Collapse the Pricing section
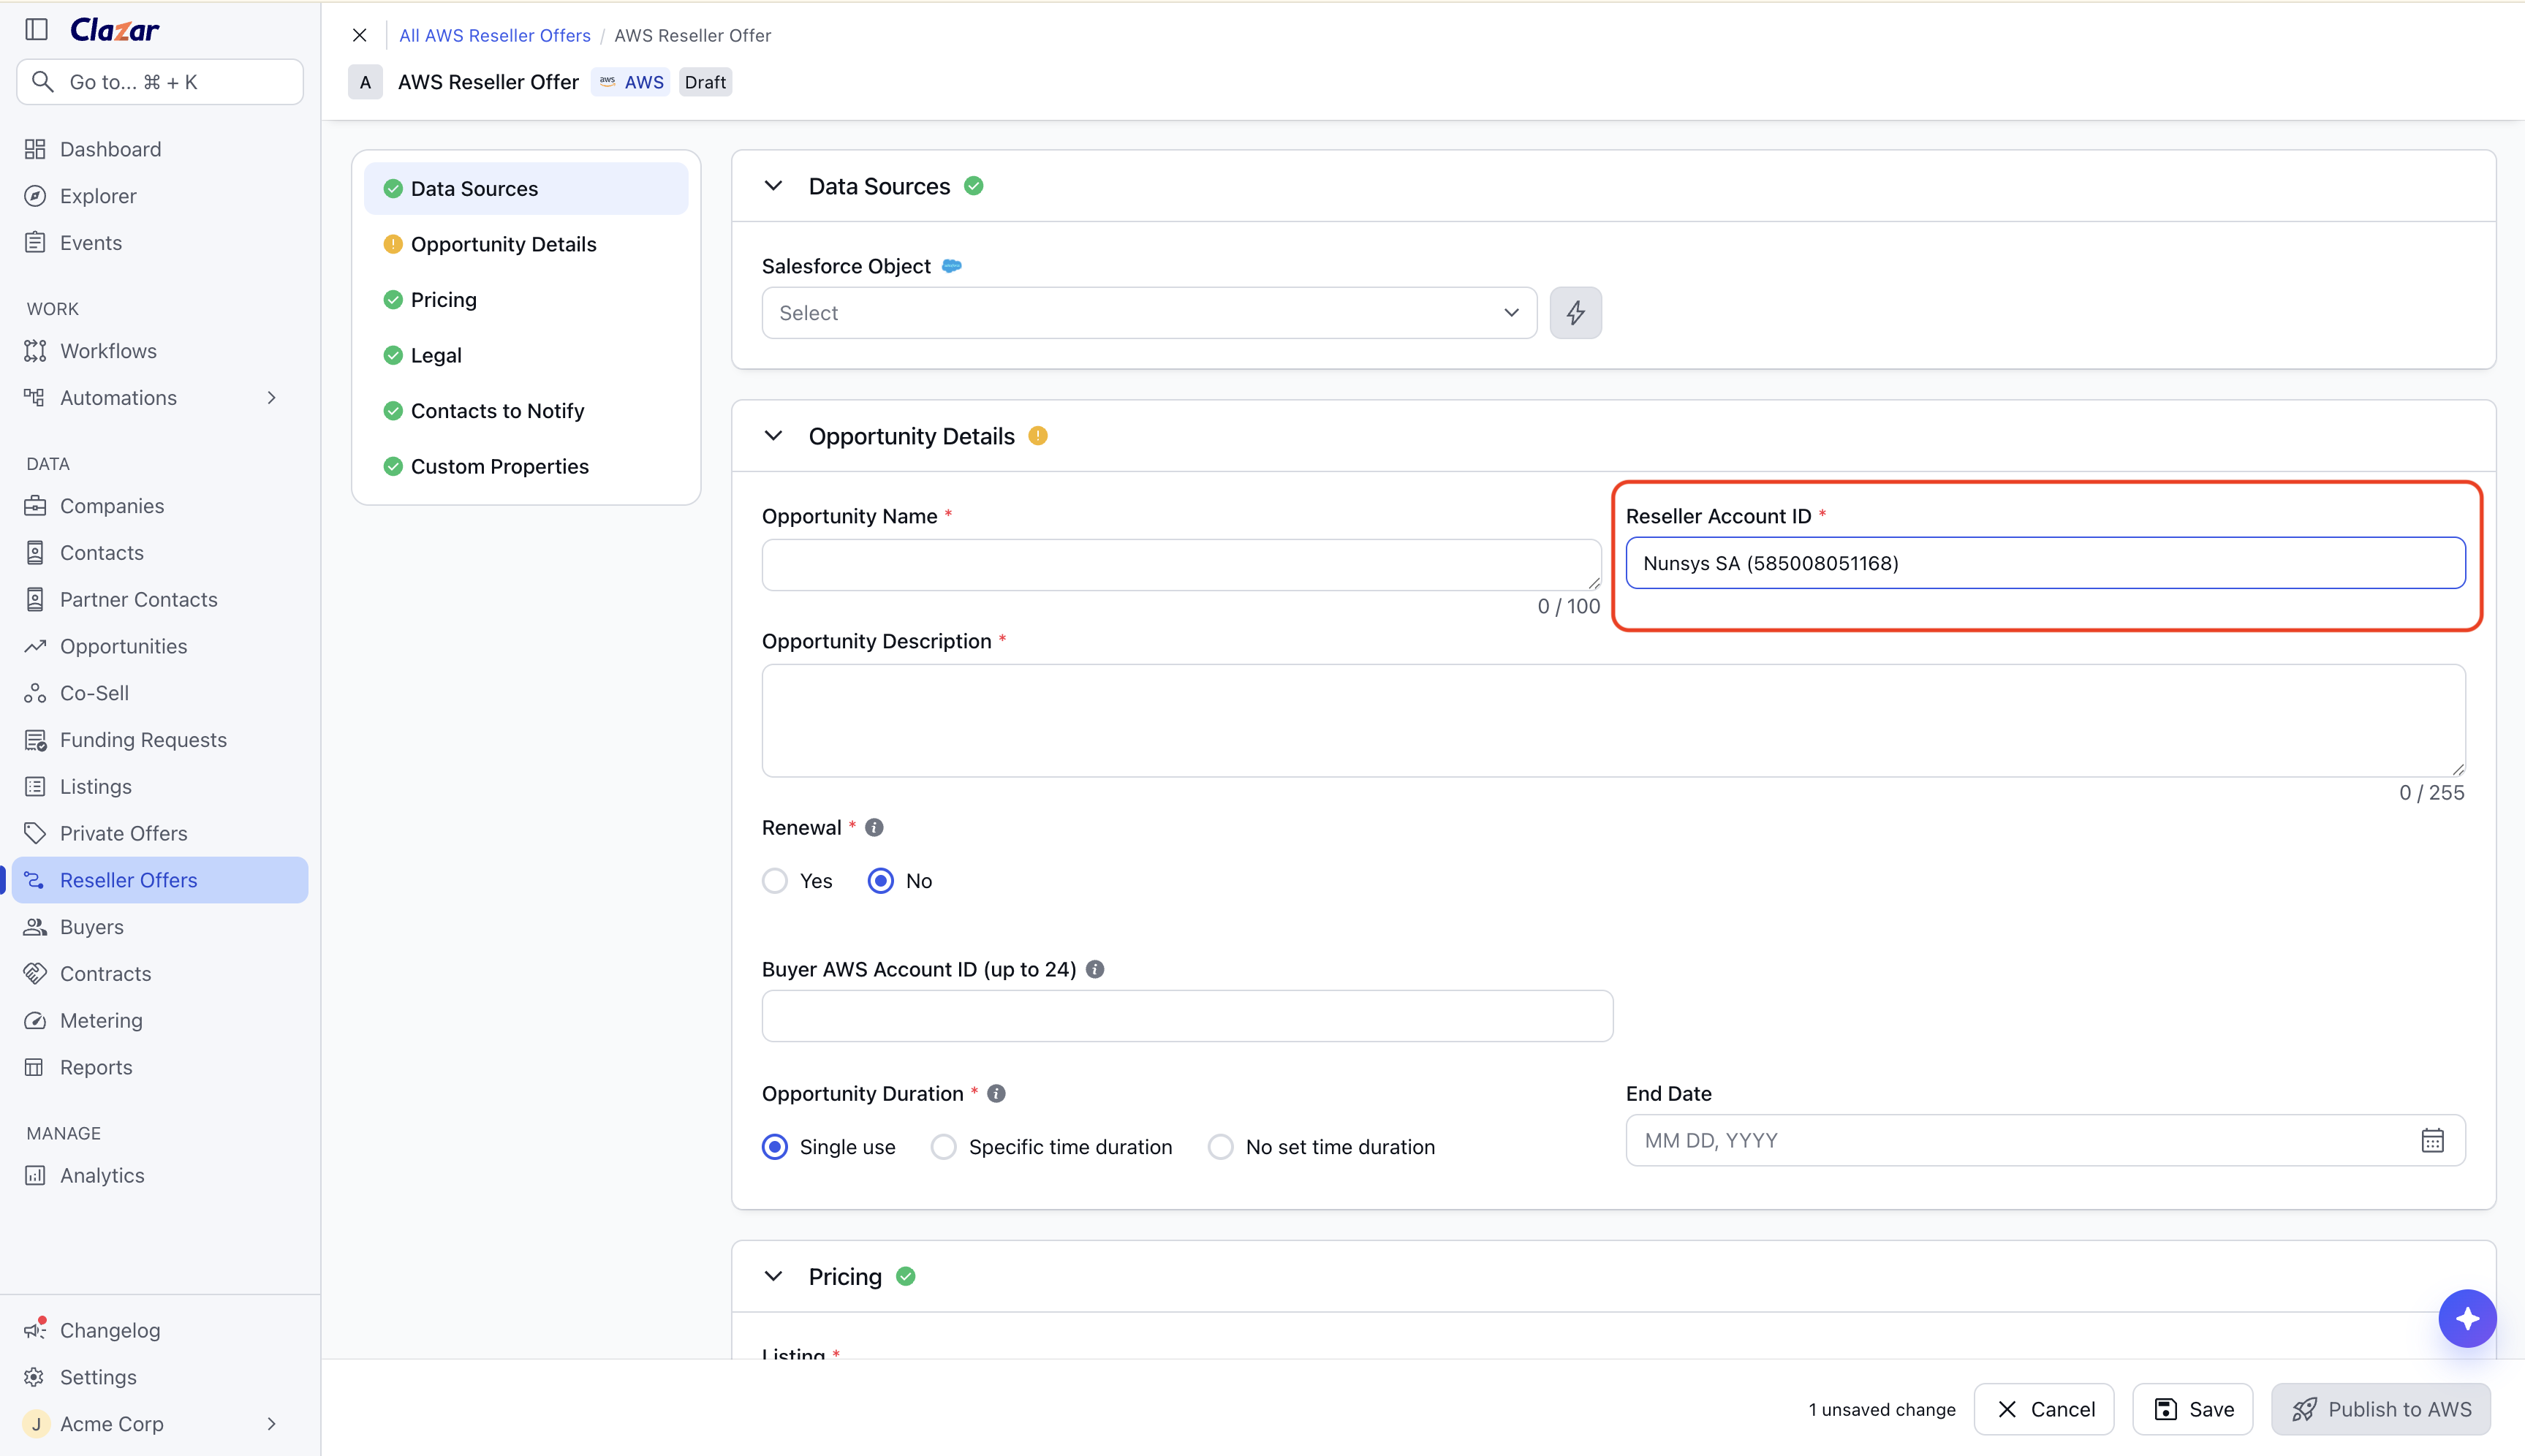Screen dimensions: 2525x1456 point(773,1276)
